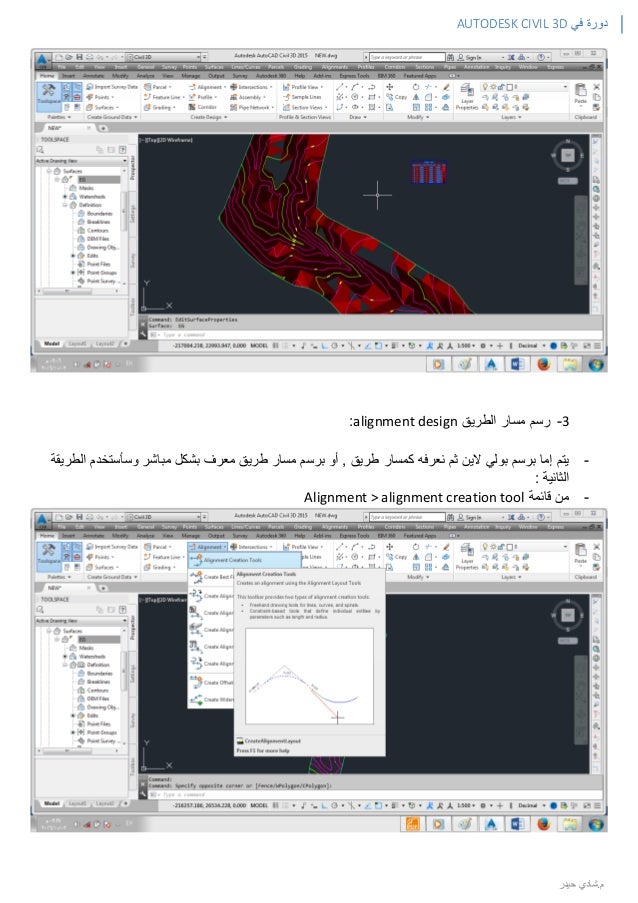Open Survey side tab in lower Toolspace
Viewport: 638px width, 903px height.
pyautogui.click(x=132, y=719)
